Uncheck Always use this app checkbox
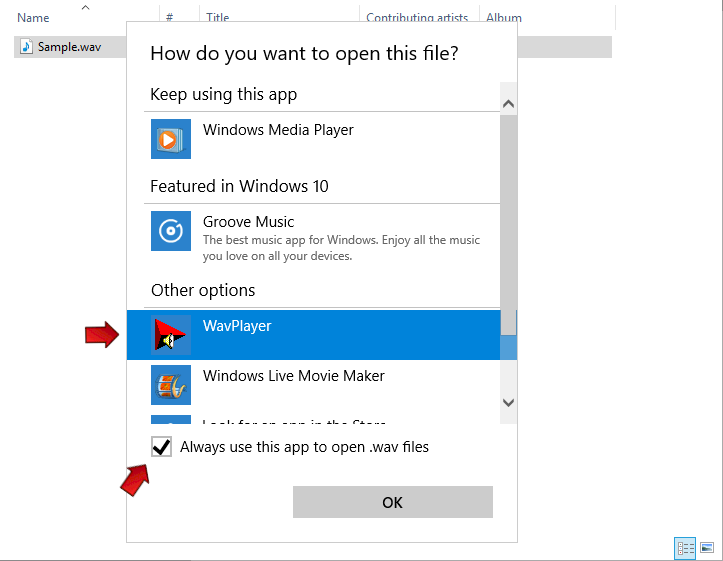This screenshot has height=561, width=723. (161, 447)
